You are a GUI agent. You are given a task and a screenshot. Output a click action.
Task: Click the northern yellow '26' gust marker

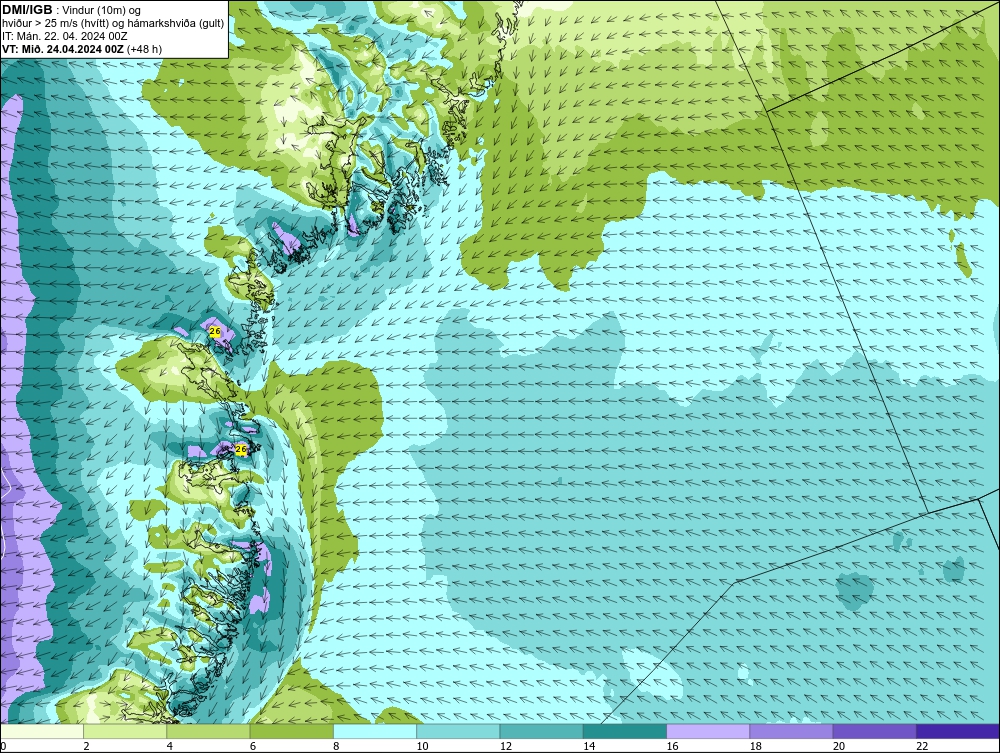tap(215, 332)
